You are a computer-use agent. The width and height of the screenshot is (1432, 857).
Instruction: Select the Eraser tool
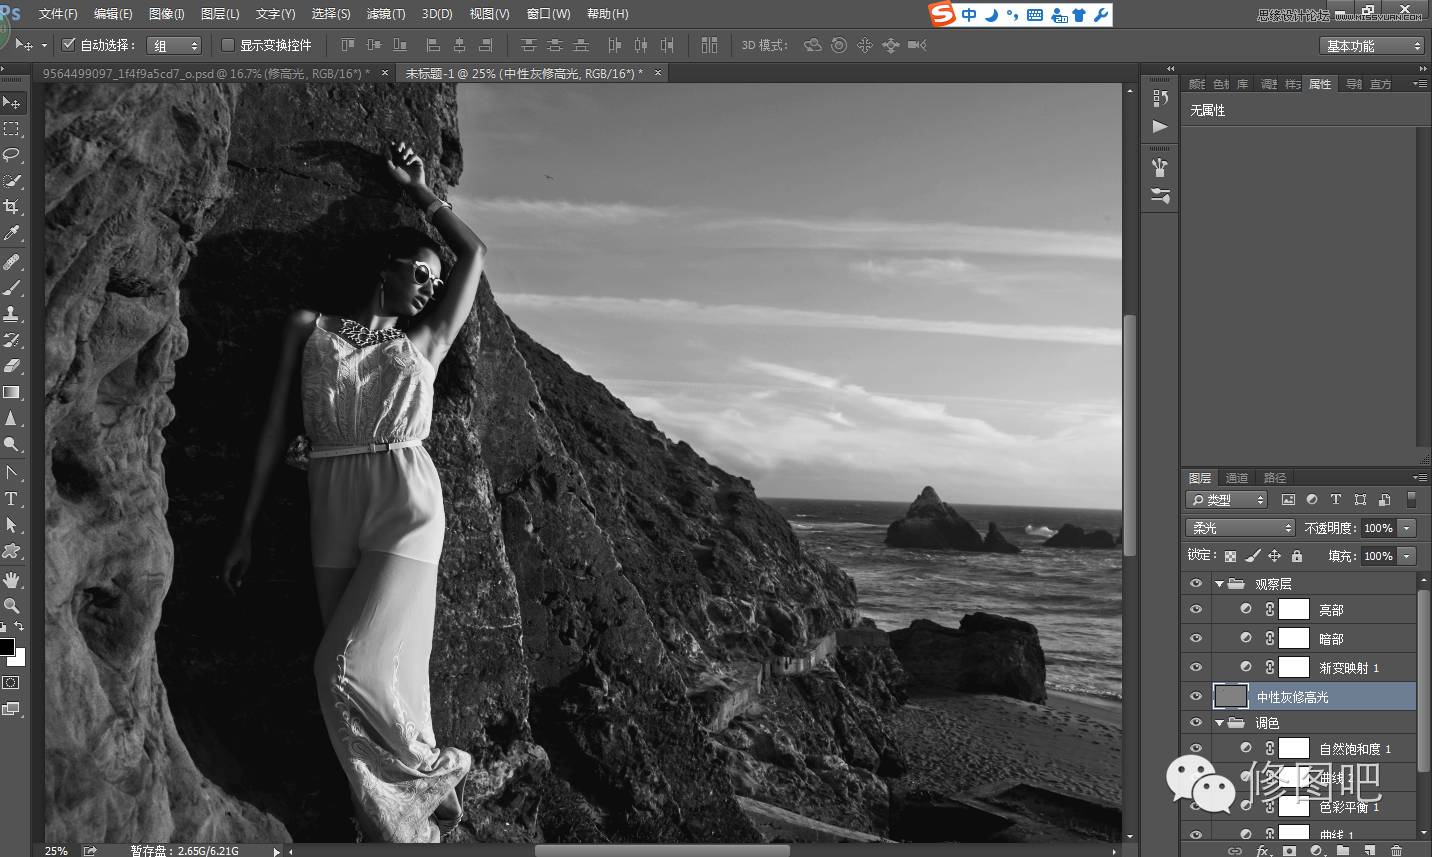click(12, 366)
